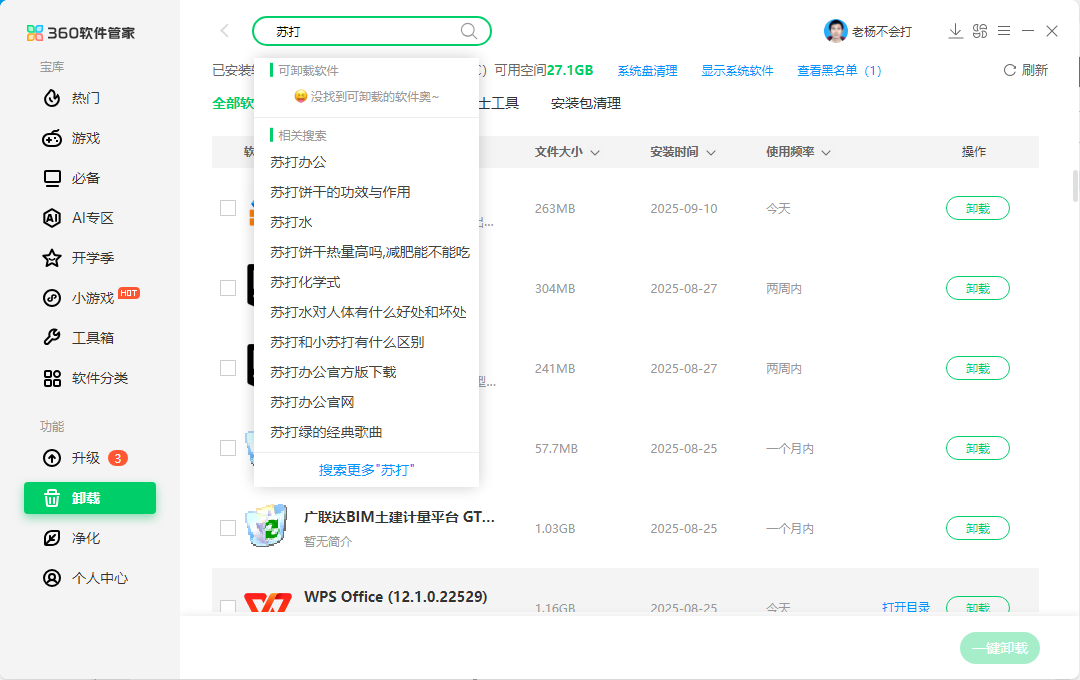This screenshot has height=680, width=1080.
Task: Switch to the 安装包清理 tab
Action: [x=584, y=103]
